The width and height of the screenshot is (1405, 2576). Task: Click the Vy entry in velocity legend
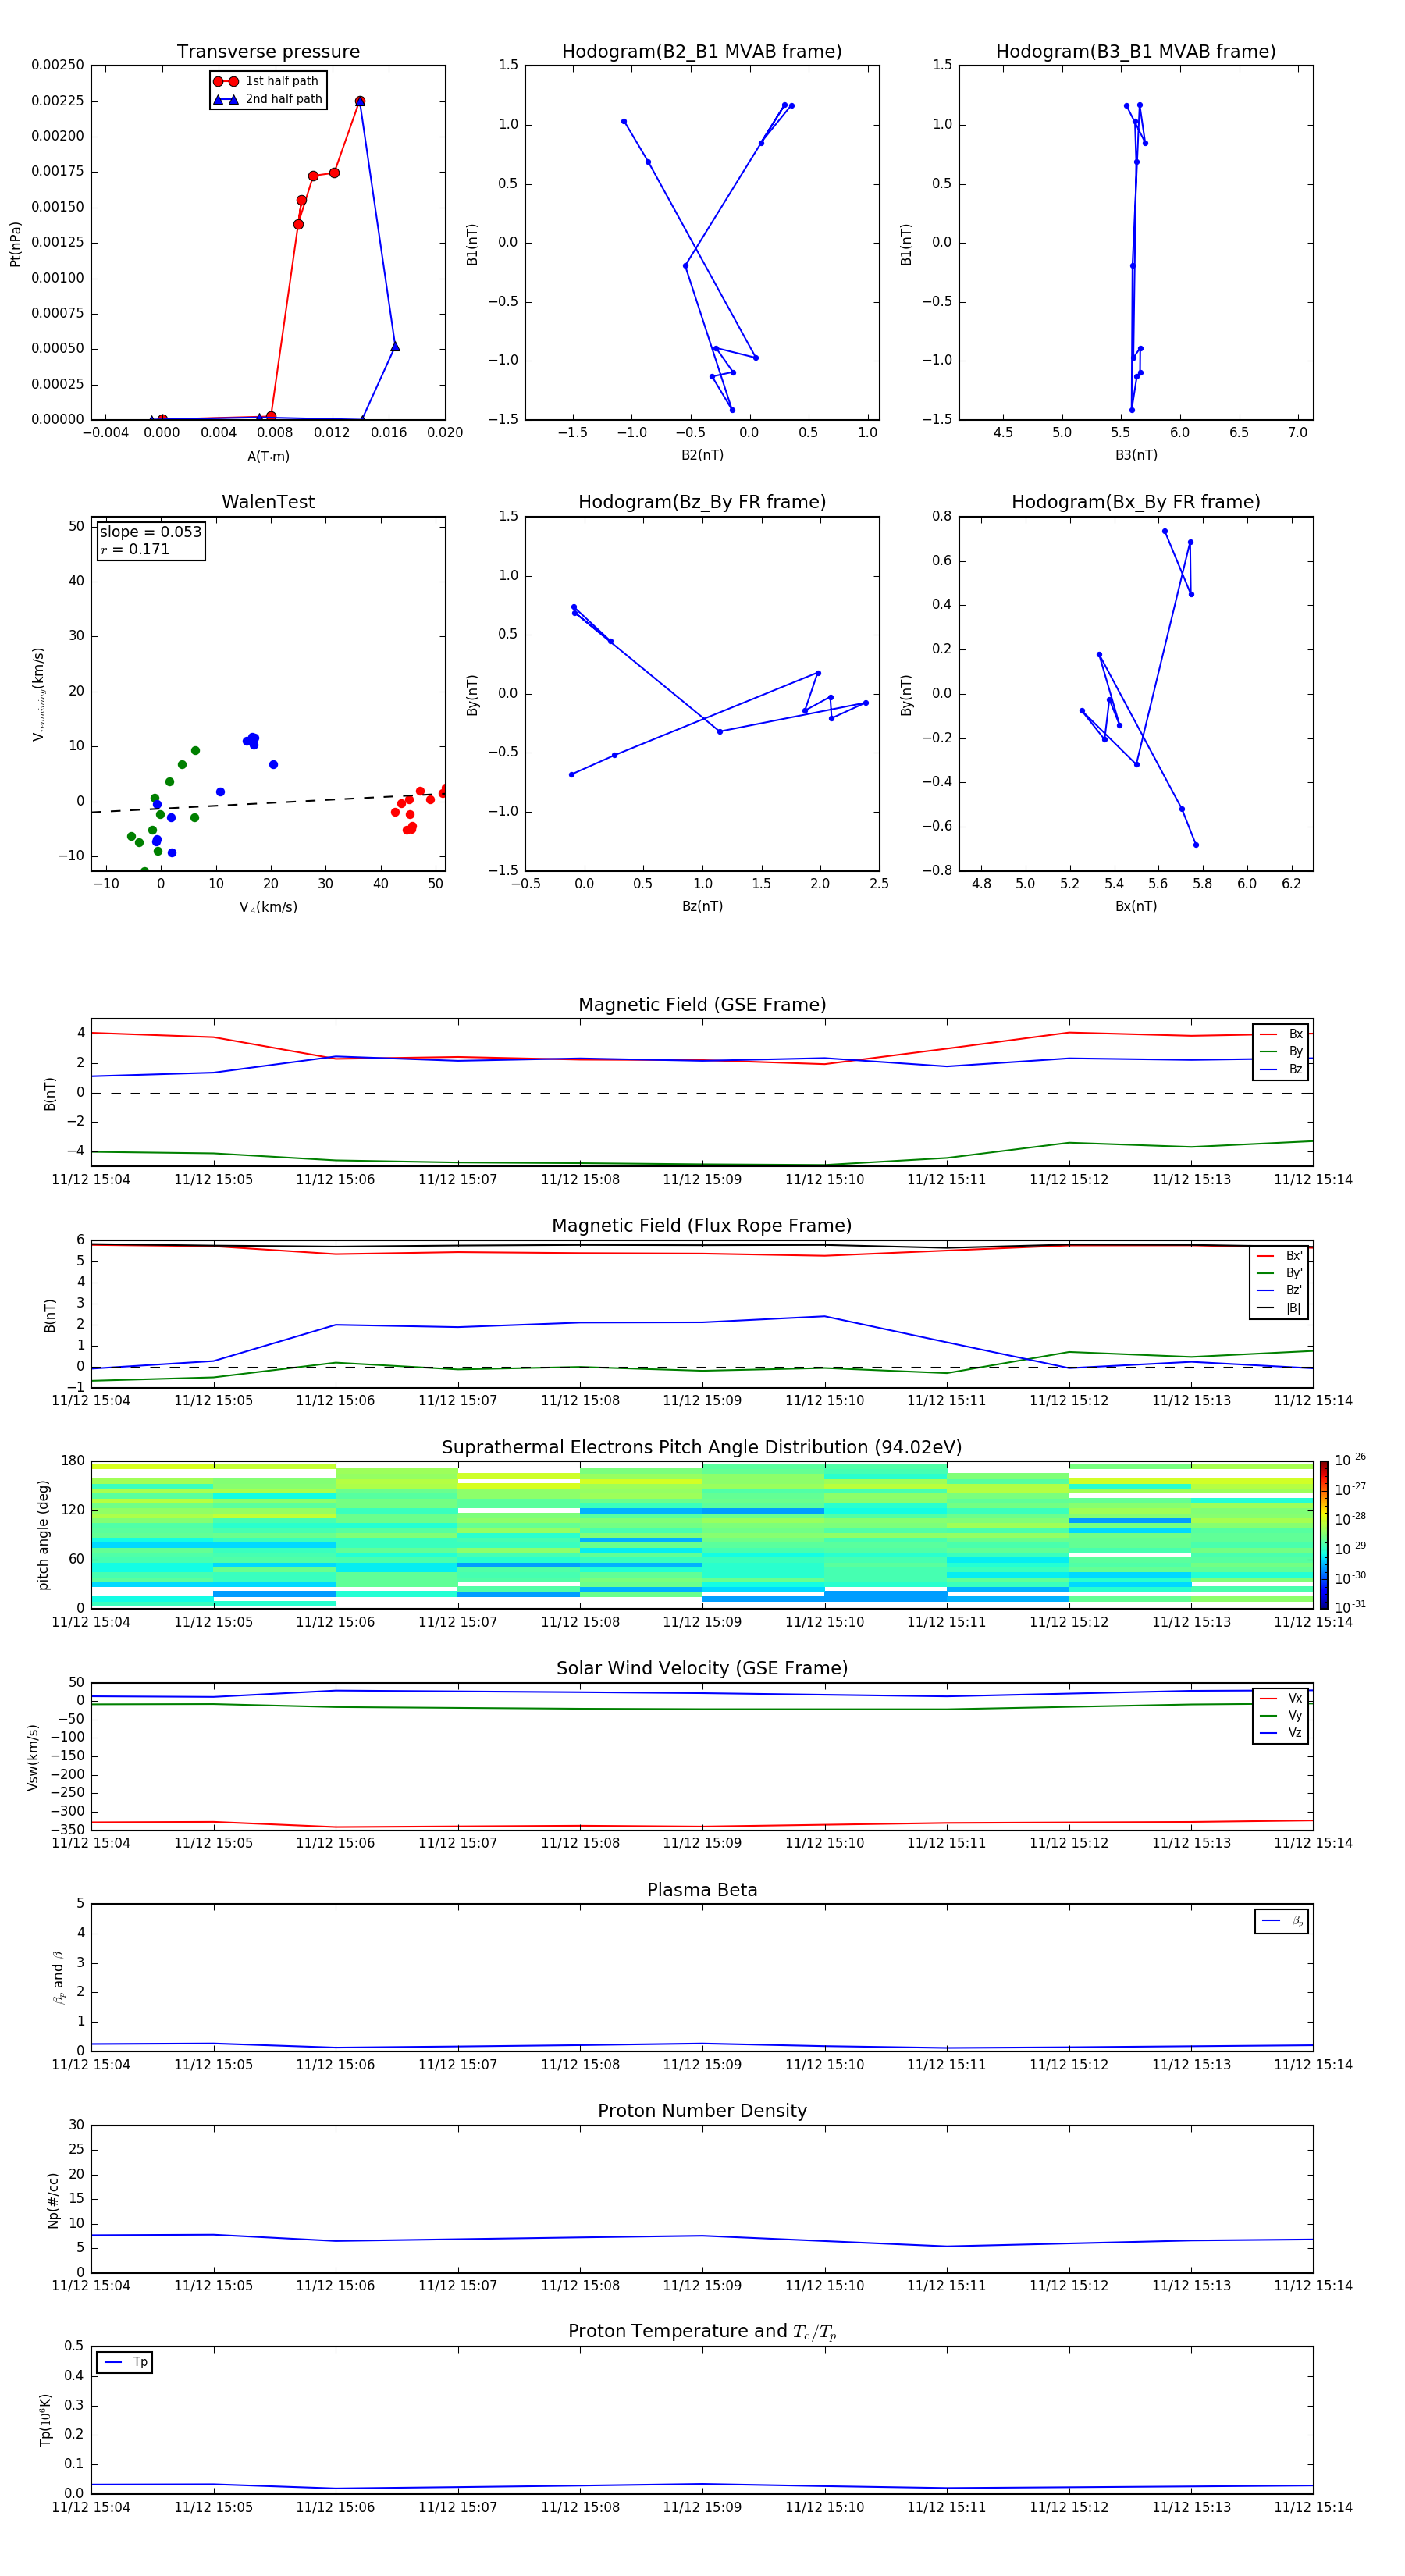coord(1281,1715)
